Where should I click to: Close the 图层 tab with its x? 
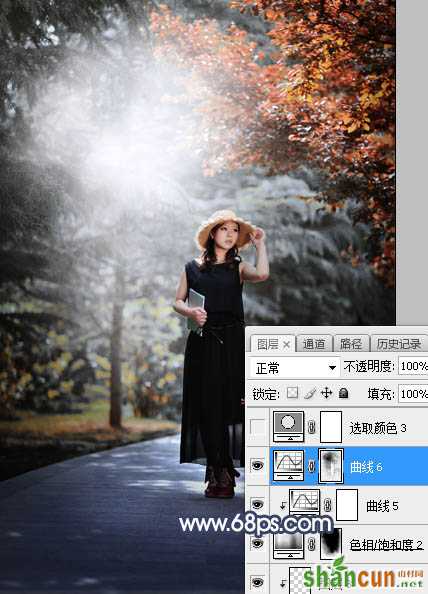pos(286,345)
